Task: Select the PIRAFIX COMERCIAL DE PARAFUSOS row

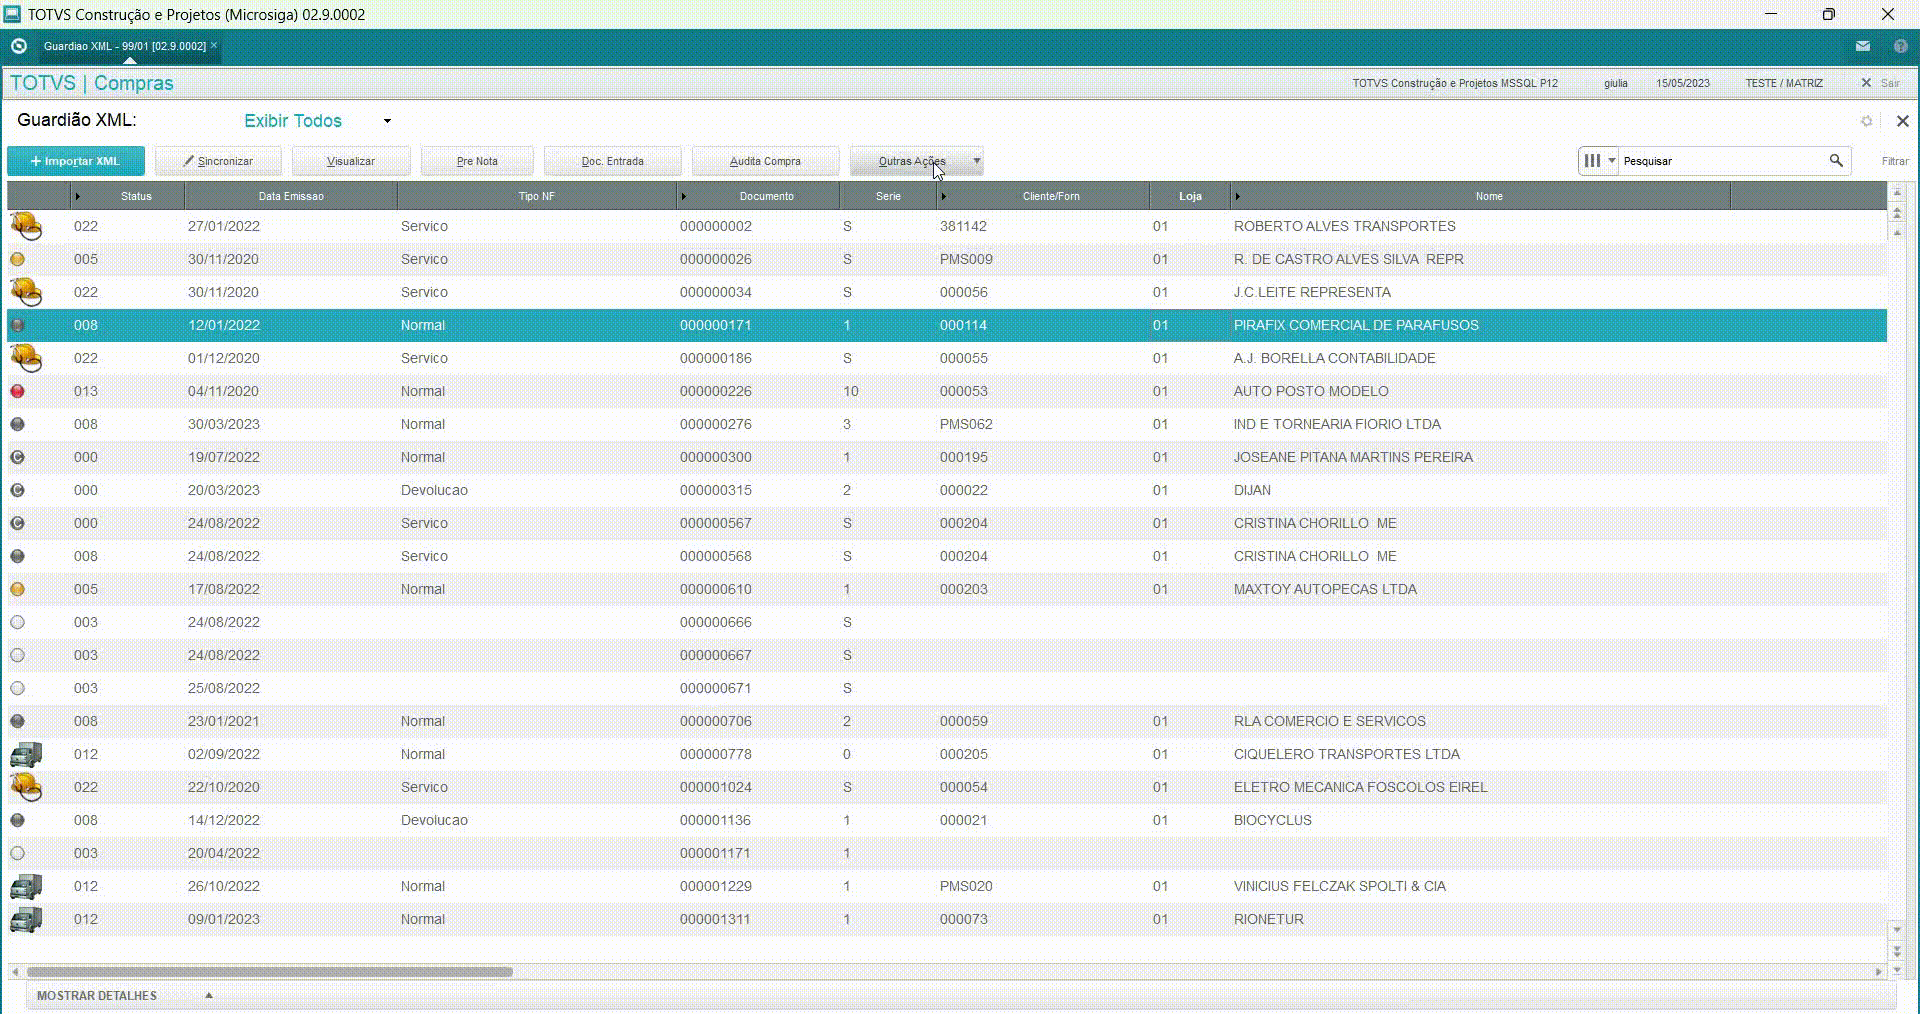Action: tap(947, 325)
